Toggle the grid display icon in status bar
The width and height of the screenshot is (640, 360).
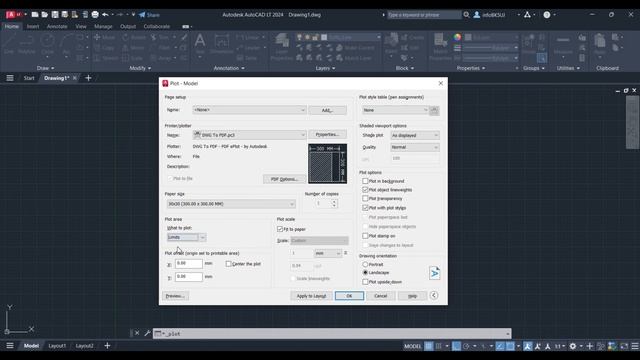[429, 346]
